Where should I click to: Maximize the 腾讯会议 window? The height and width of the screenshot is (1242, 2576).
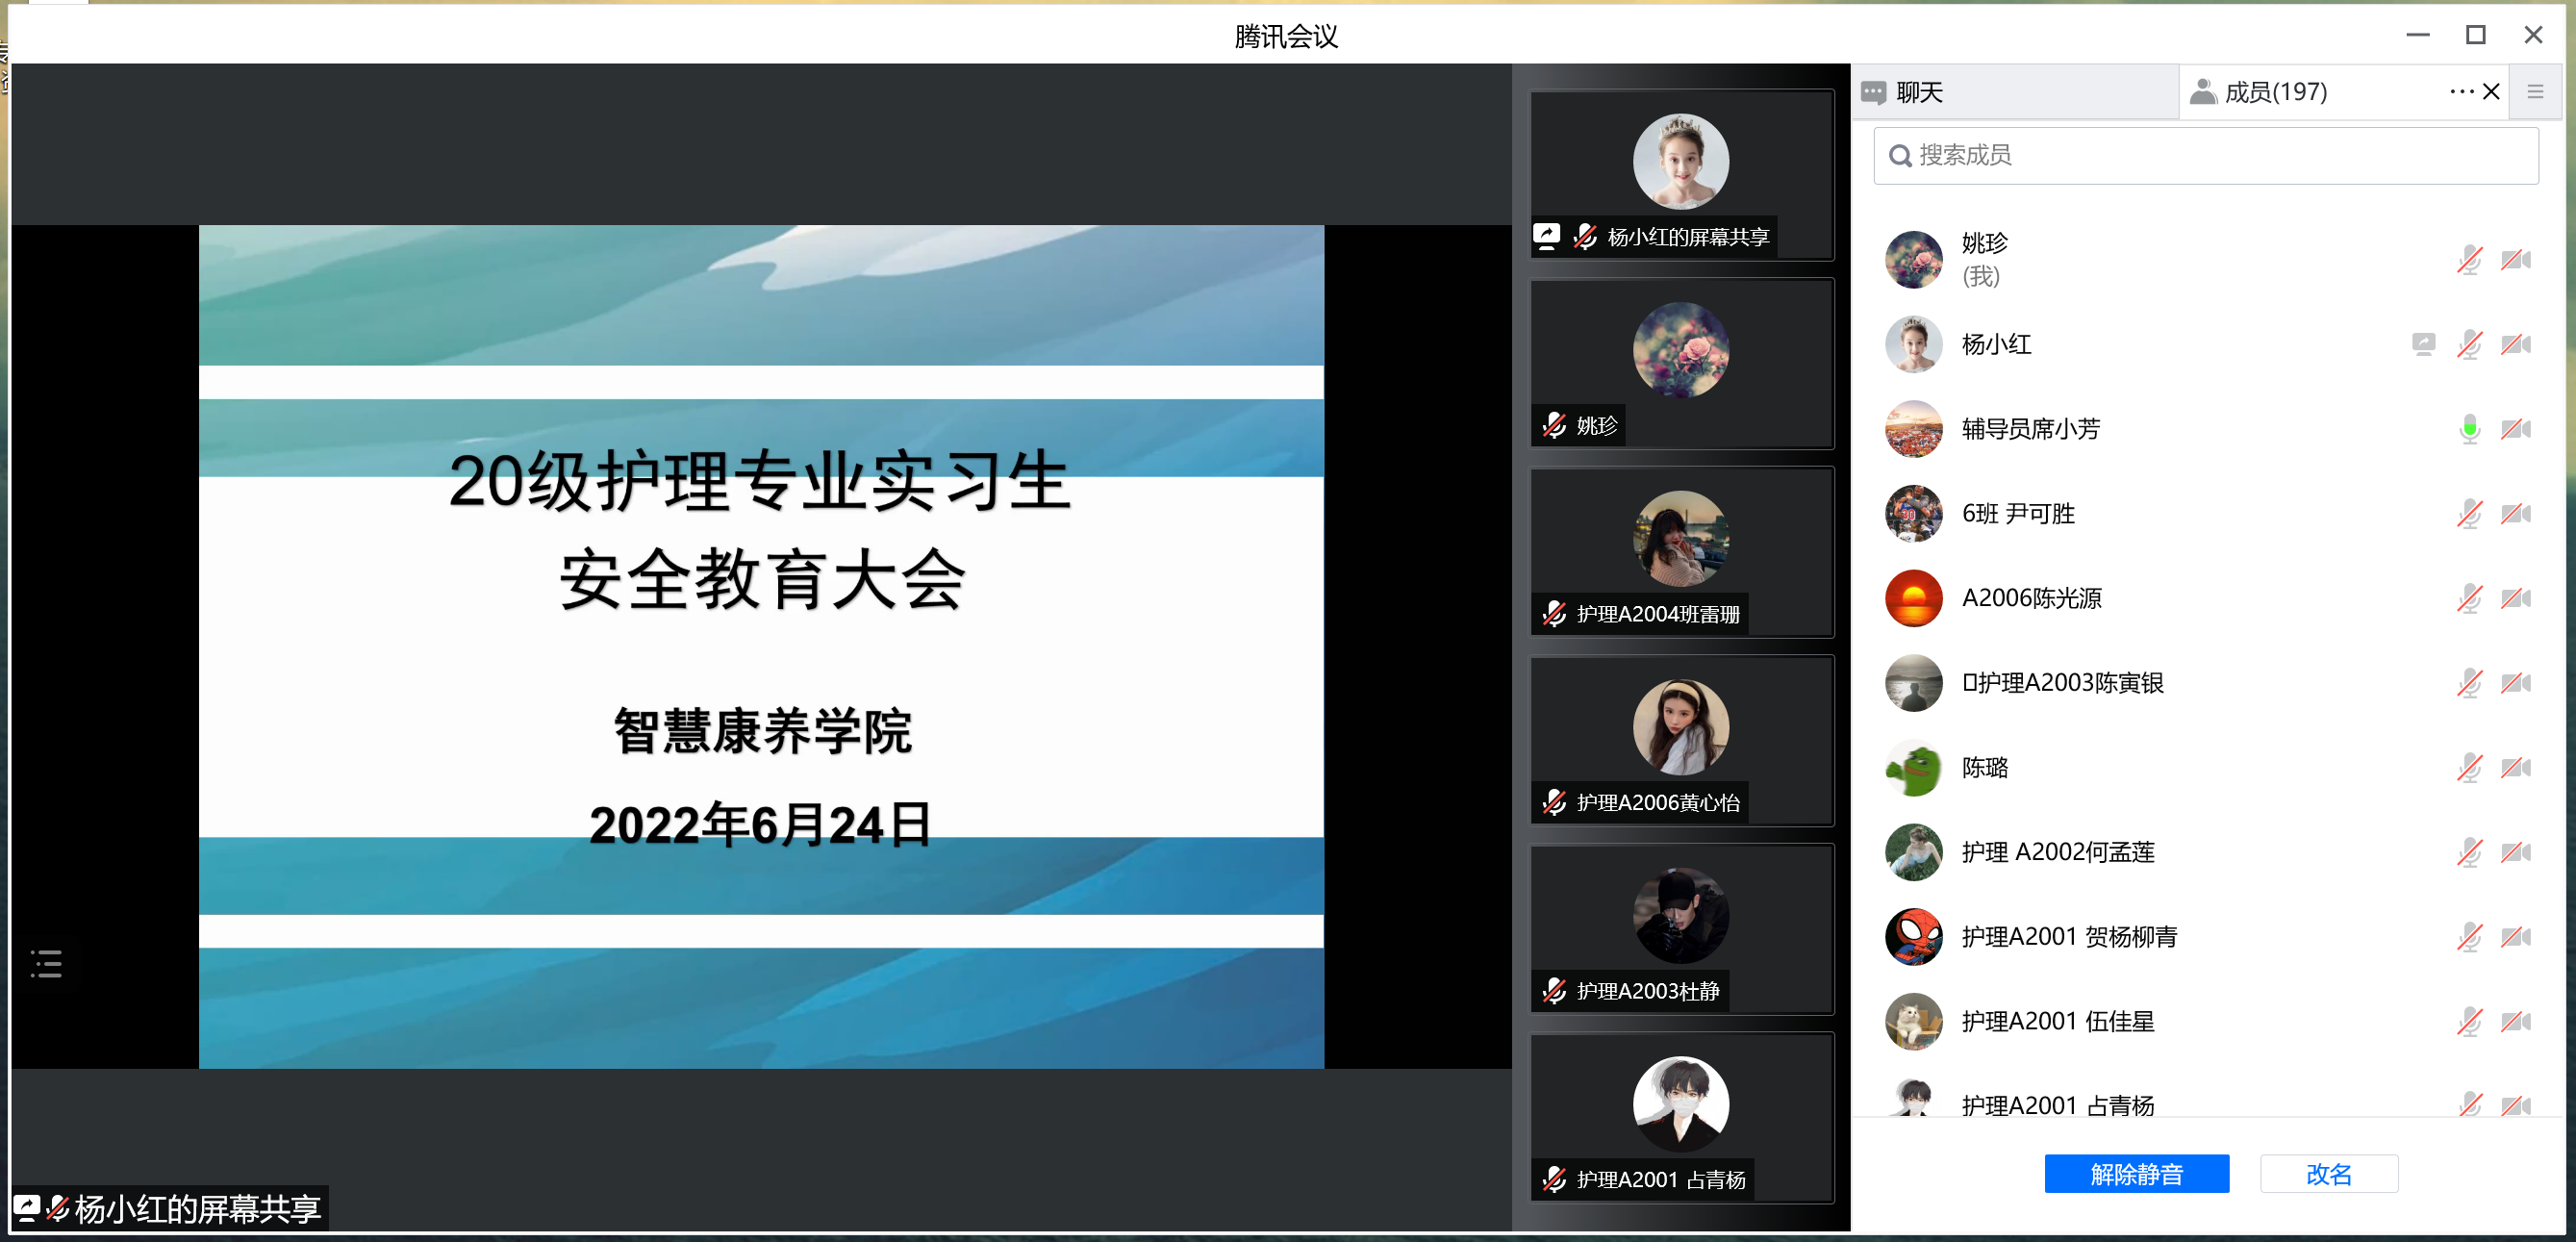click(x=2475, y=35)
